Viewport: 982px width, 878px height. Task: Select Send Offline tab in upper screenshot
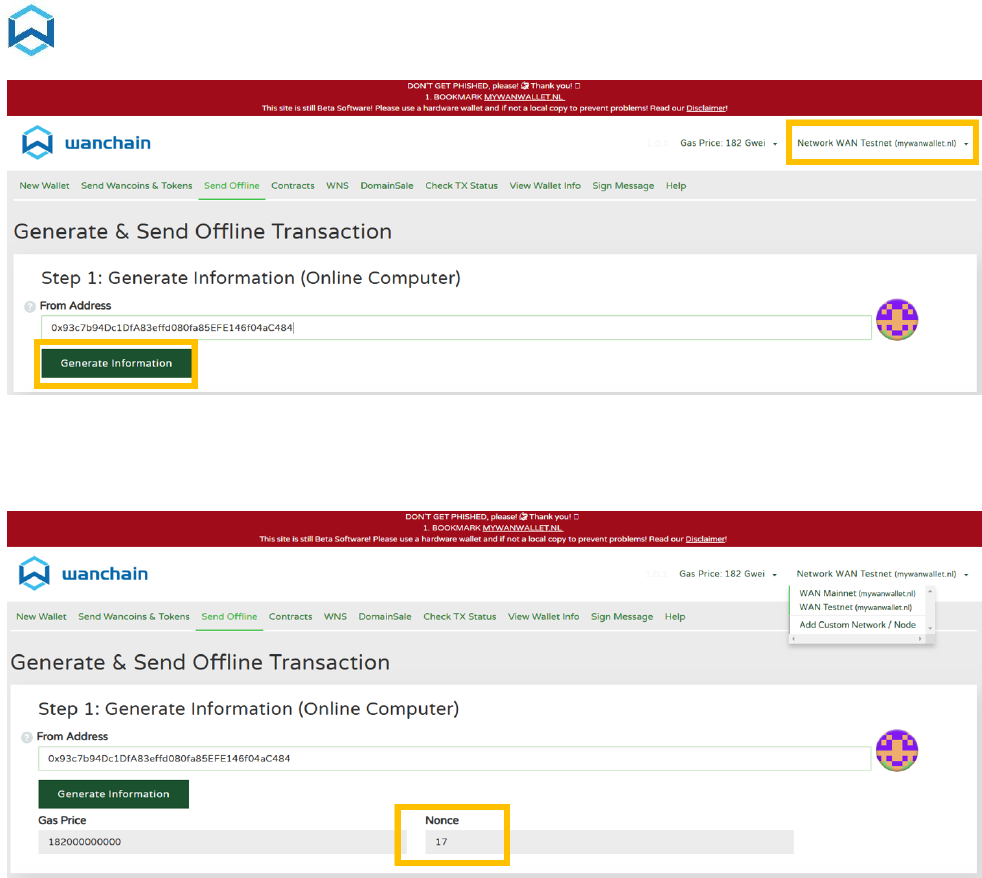coord(232,186)
